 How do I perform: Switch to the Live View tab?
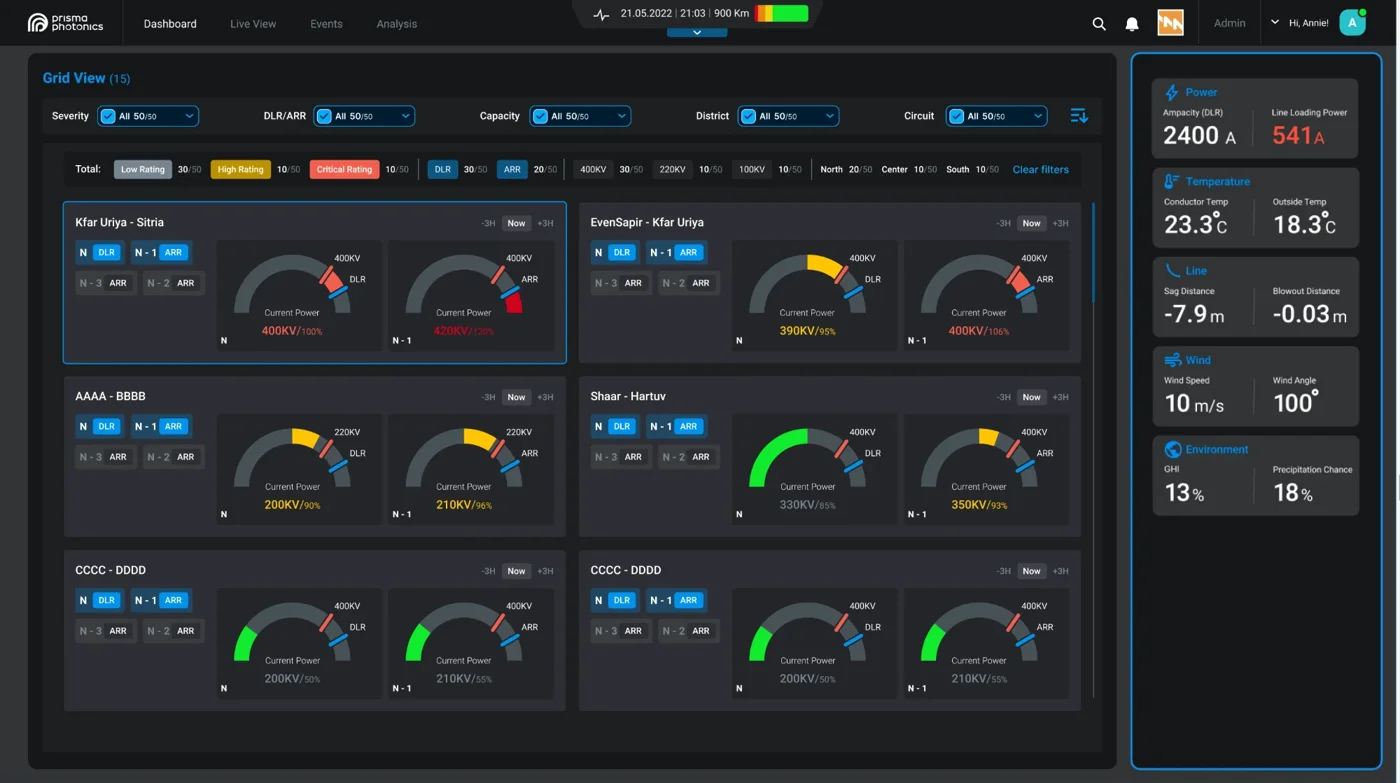coord(253,24)
